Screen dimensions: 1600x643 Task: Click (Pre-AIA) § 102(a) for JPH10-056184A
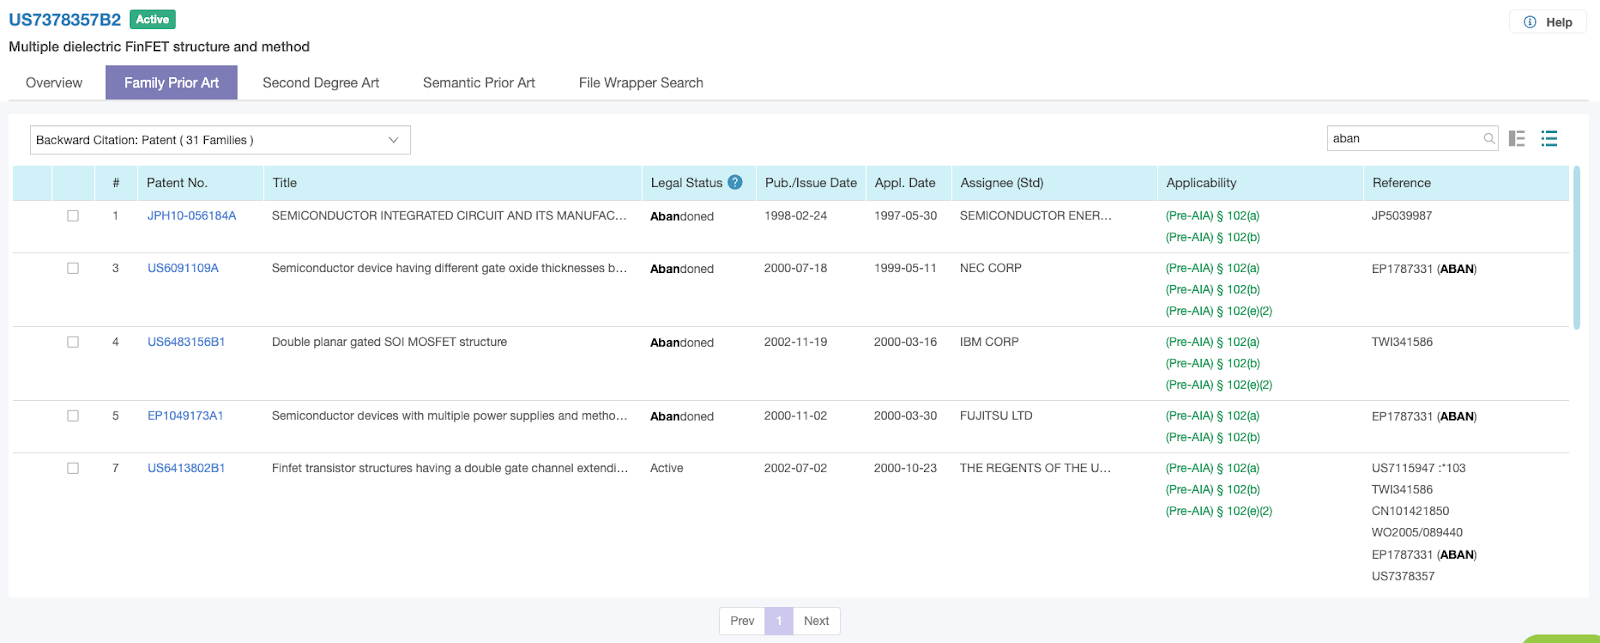point(1212,216)
